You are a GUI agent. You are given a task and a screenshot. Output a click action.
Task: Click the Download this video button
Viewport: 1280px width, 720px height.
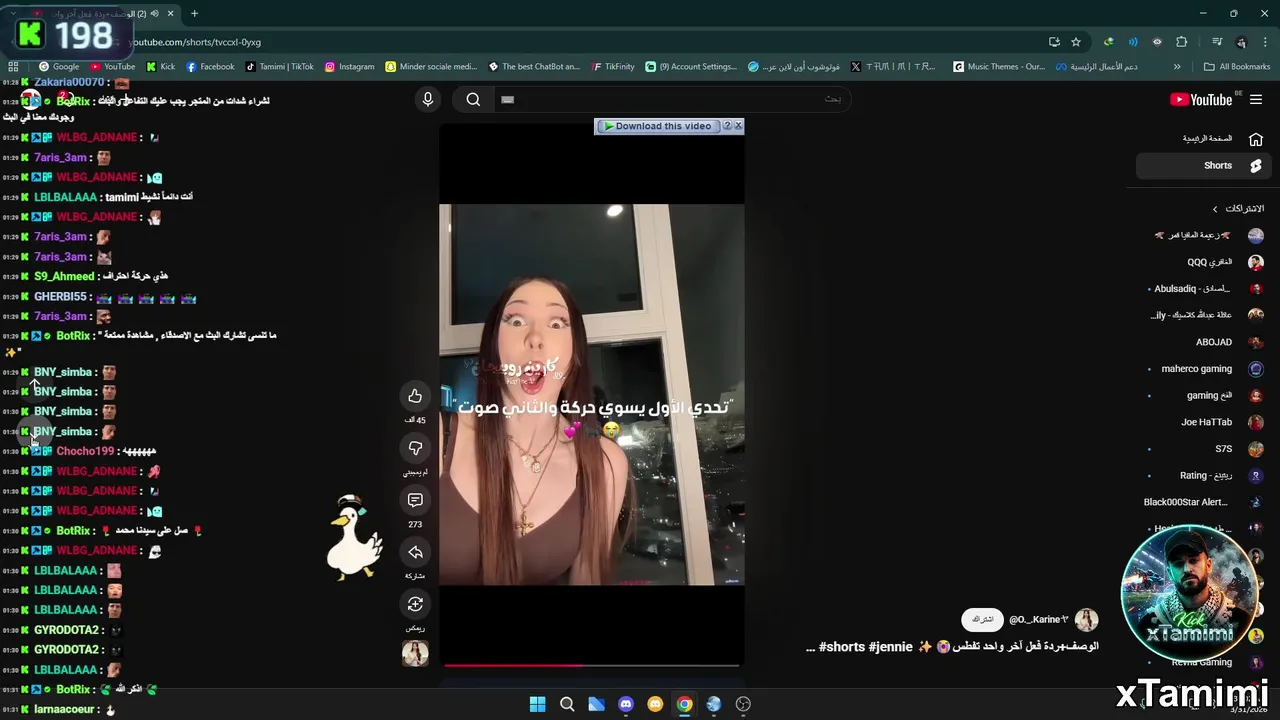click(657, 126)
